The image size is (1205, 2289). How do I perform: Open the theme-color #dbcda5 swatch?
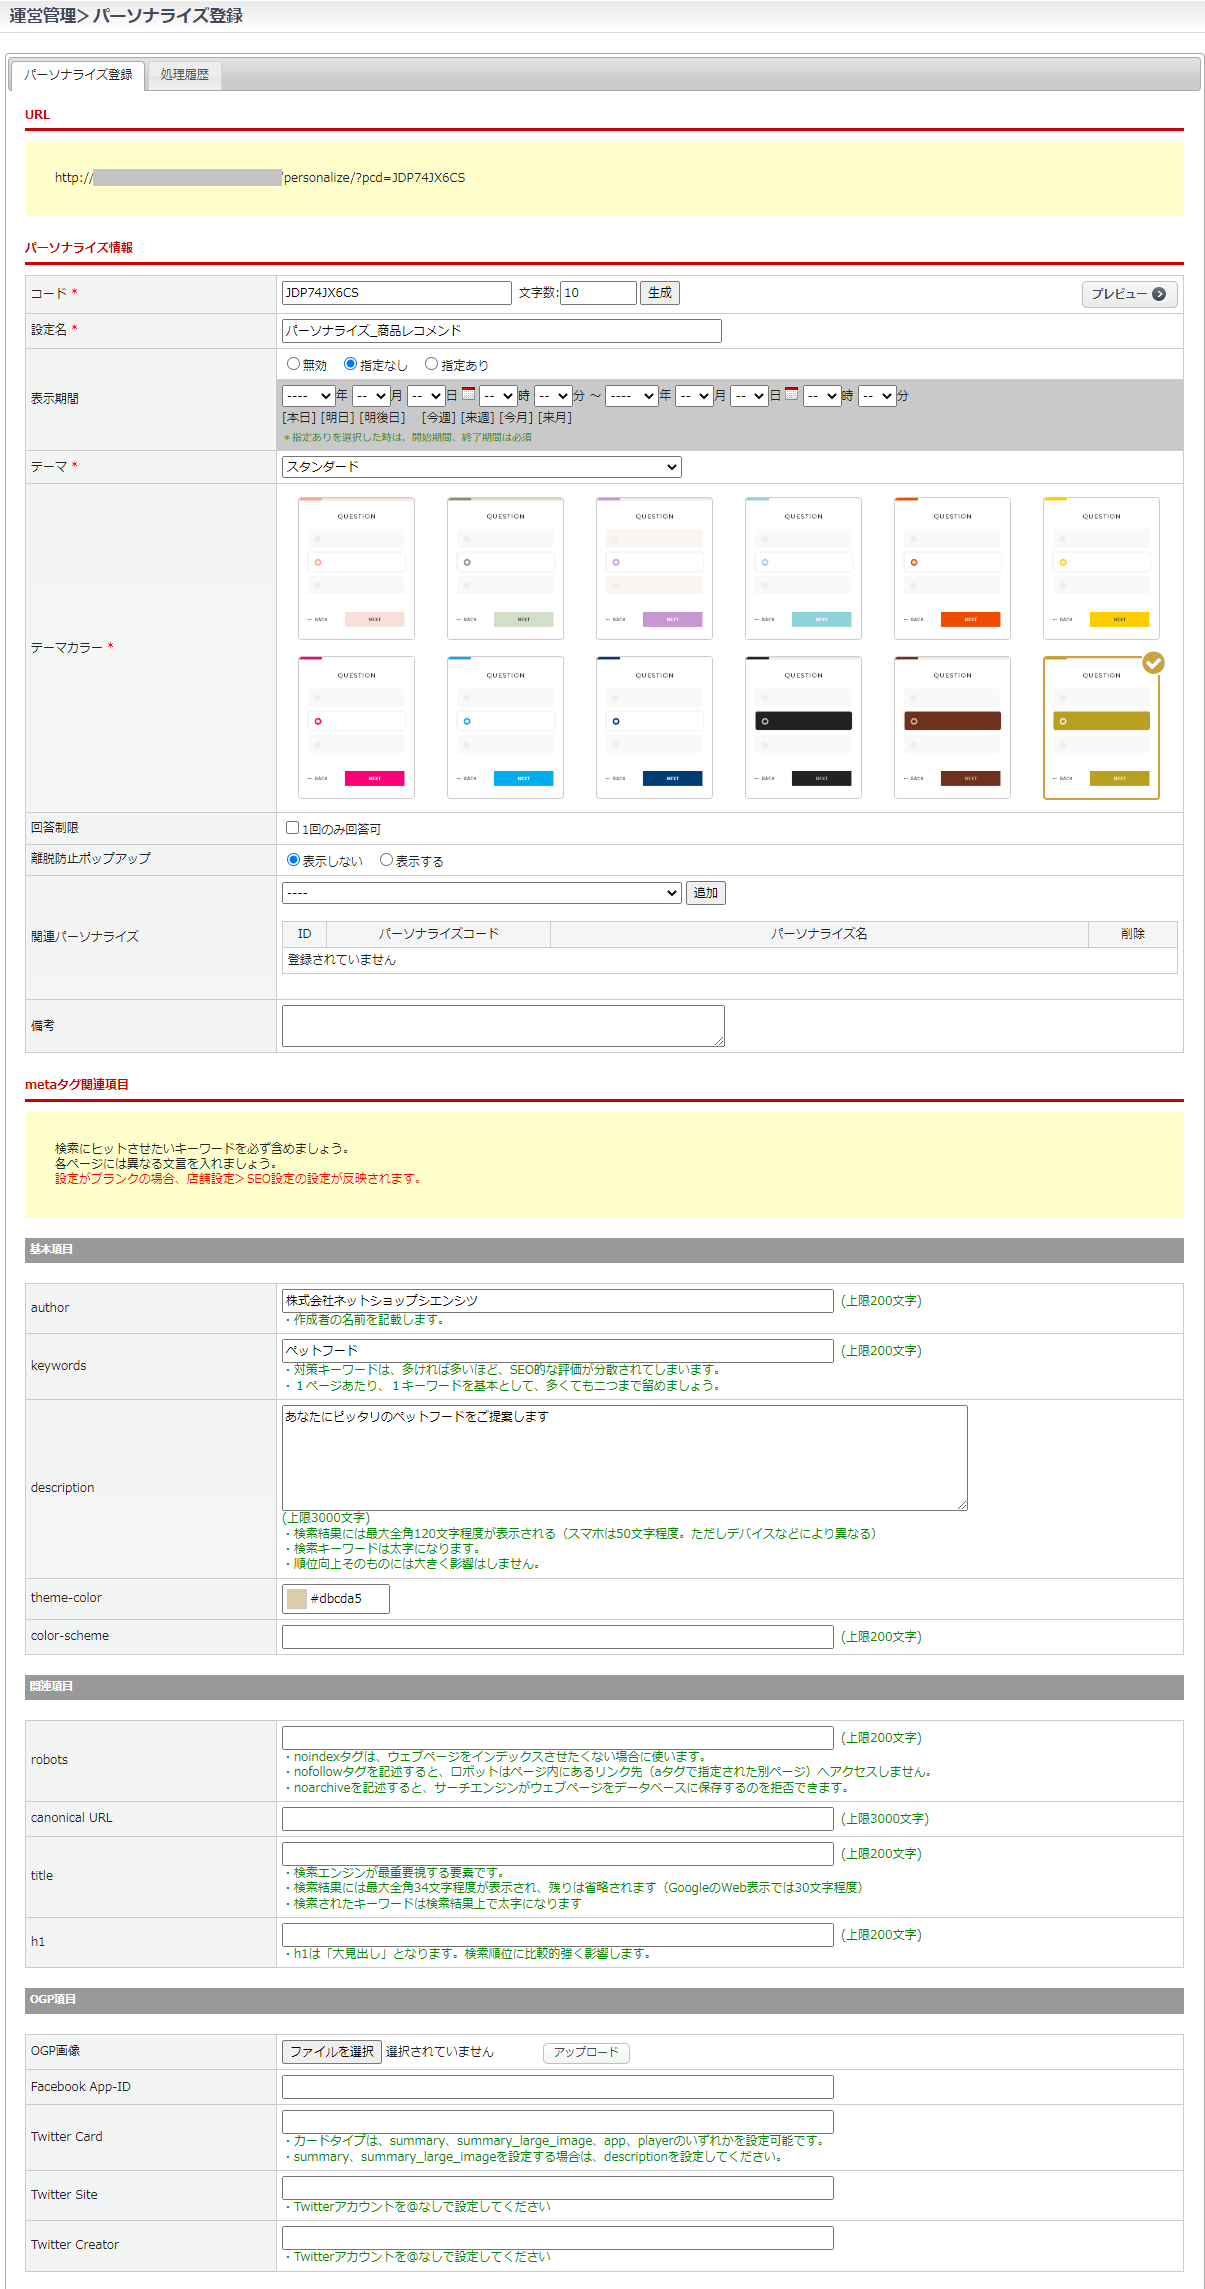click(297, 1598)
